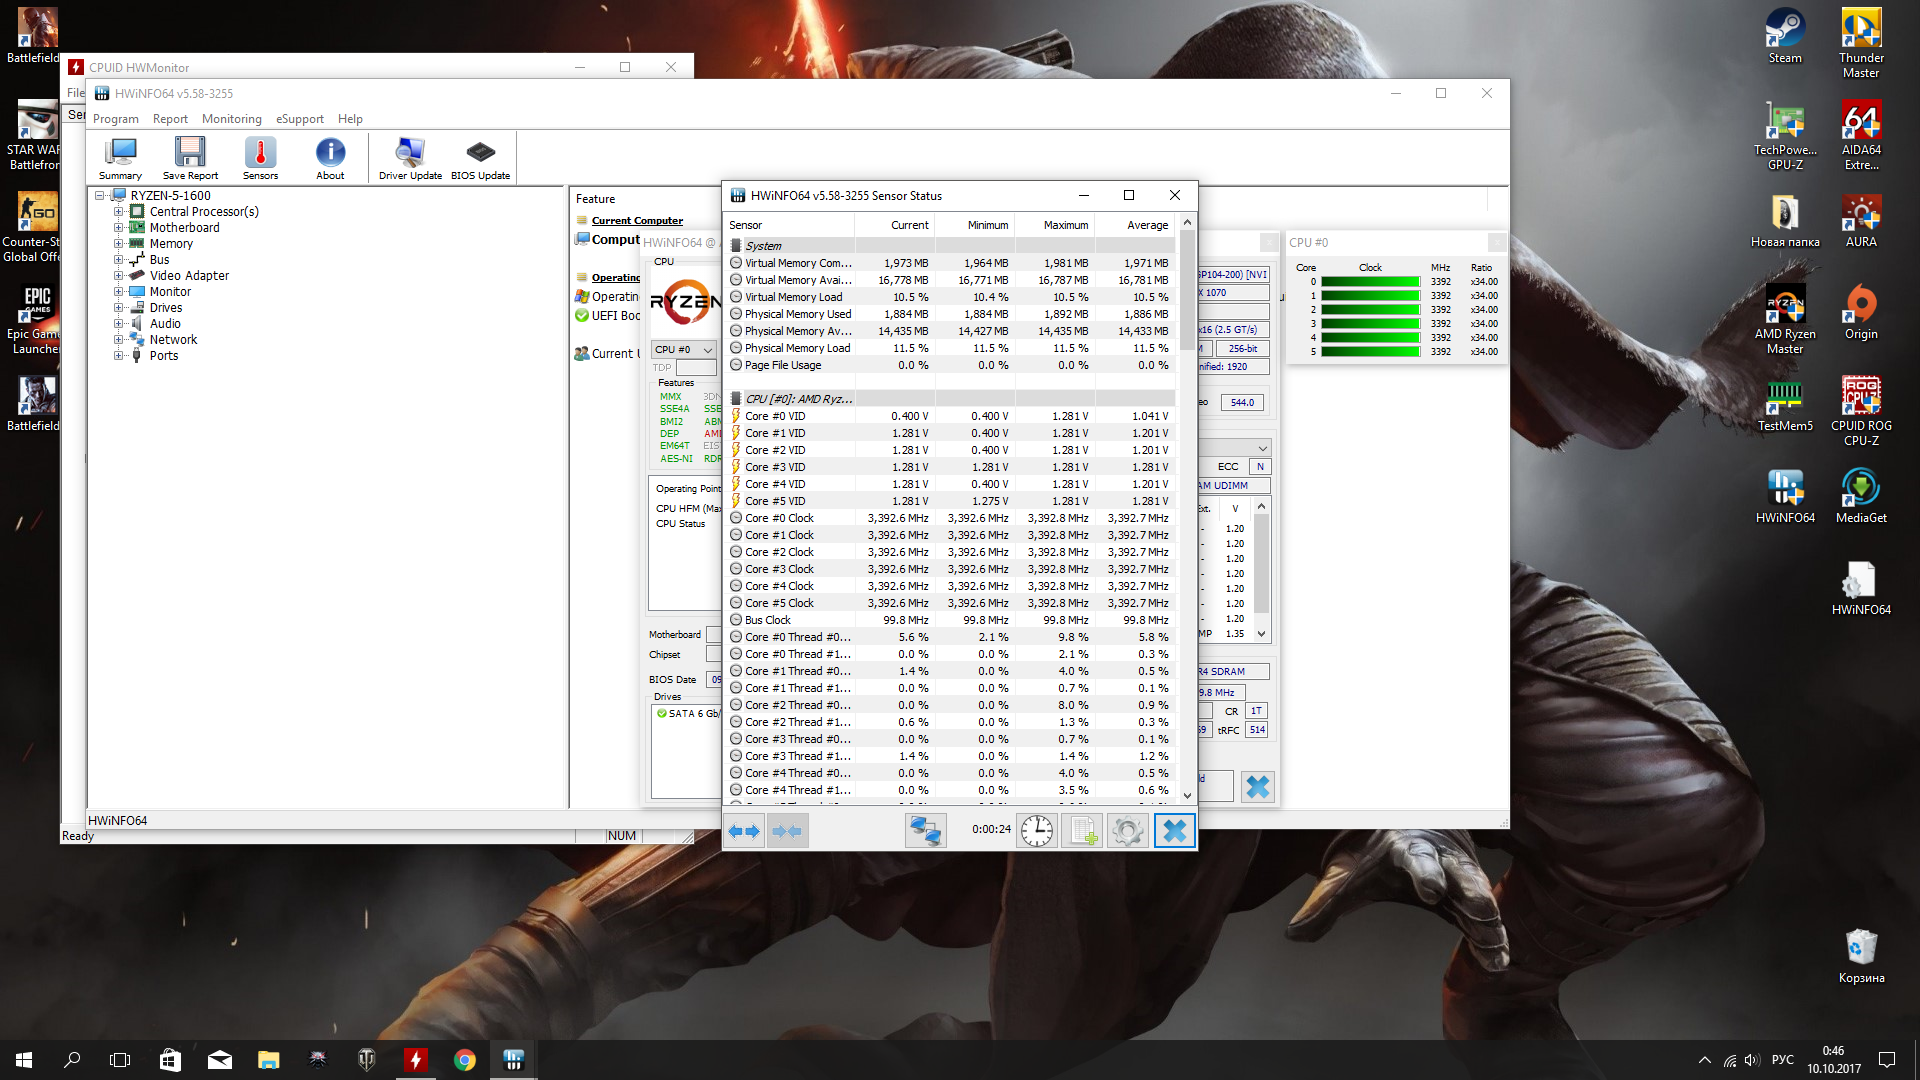The height and width of the screenshot is (1080, 1920).
Task: Collapse the RYZEN-5-1600 root node
Action: point(100,196)
